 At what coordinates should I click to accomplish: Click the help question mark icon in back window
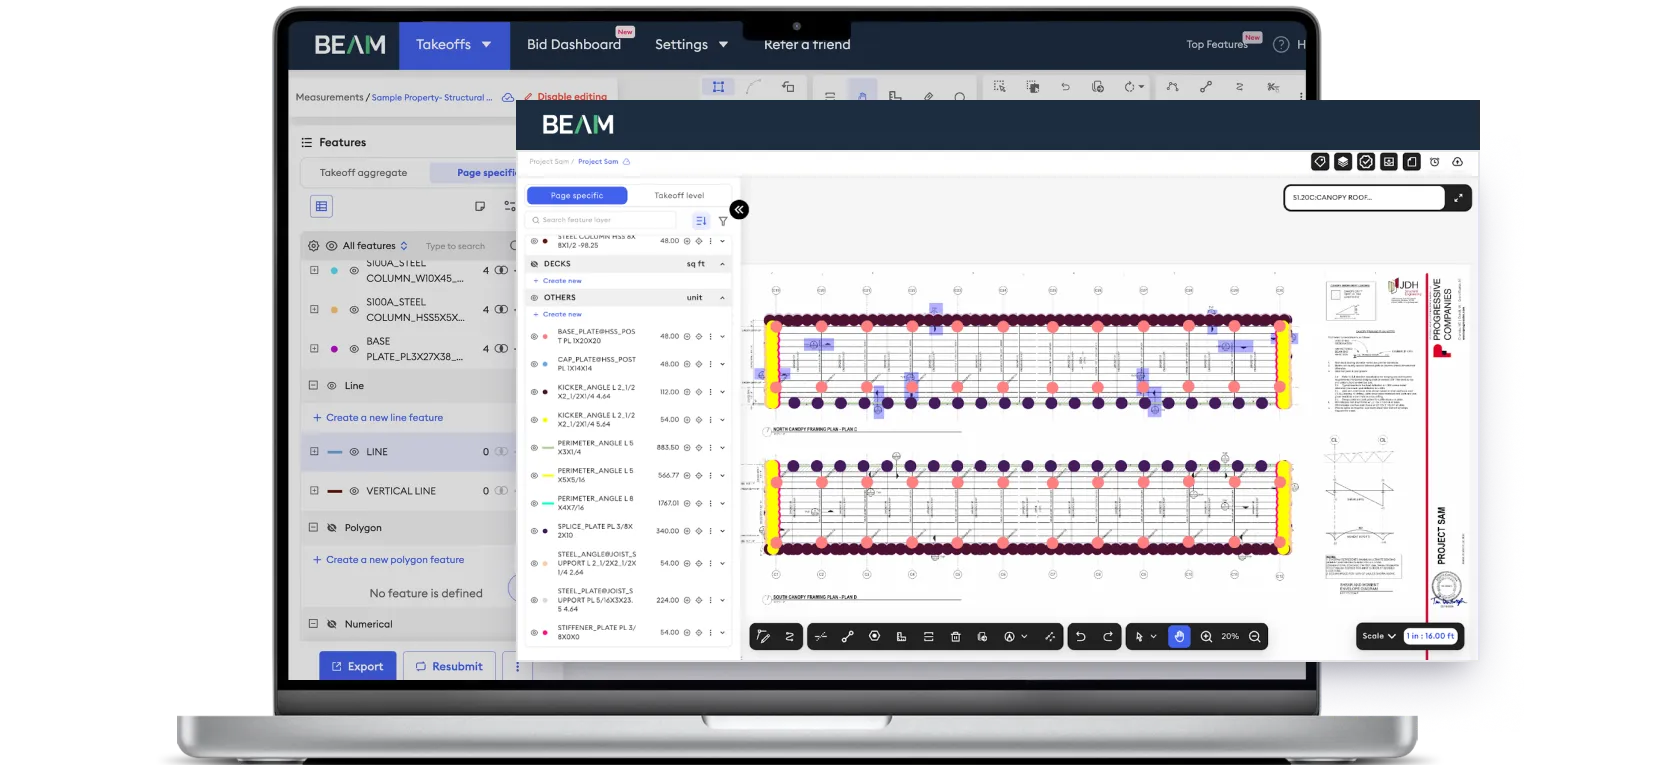pos(1281,45)
